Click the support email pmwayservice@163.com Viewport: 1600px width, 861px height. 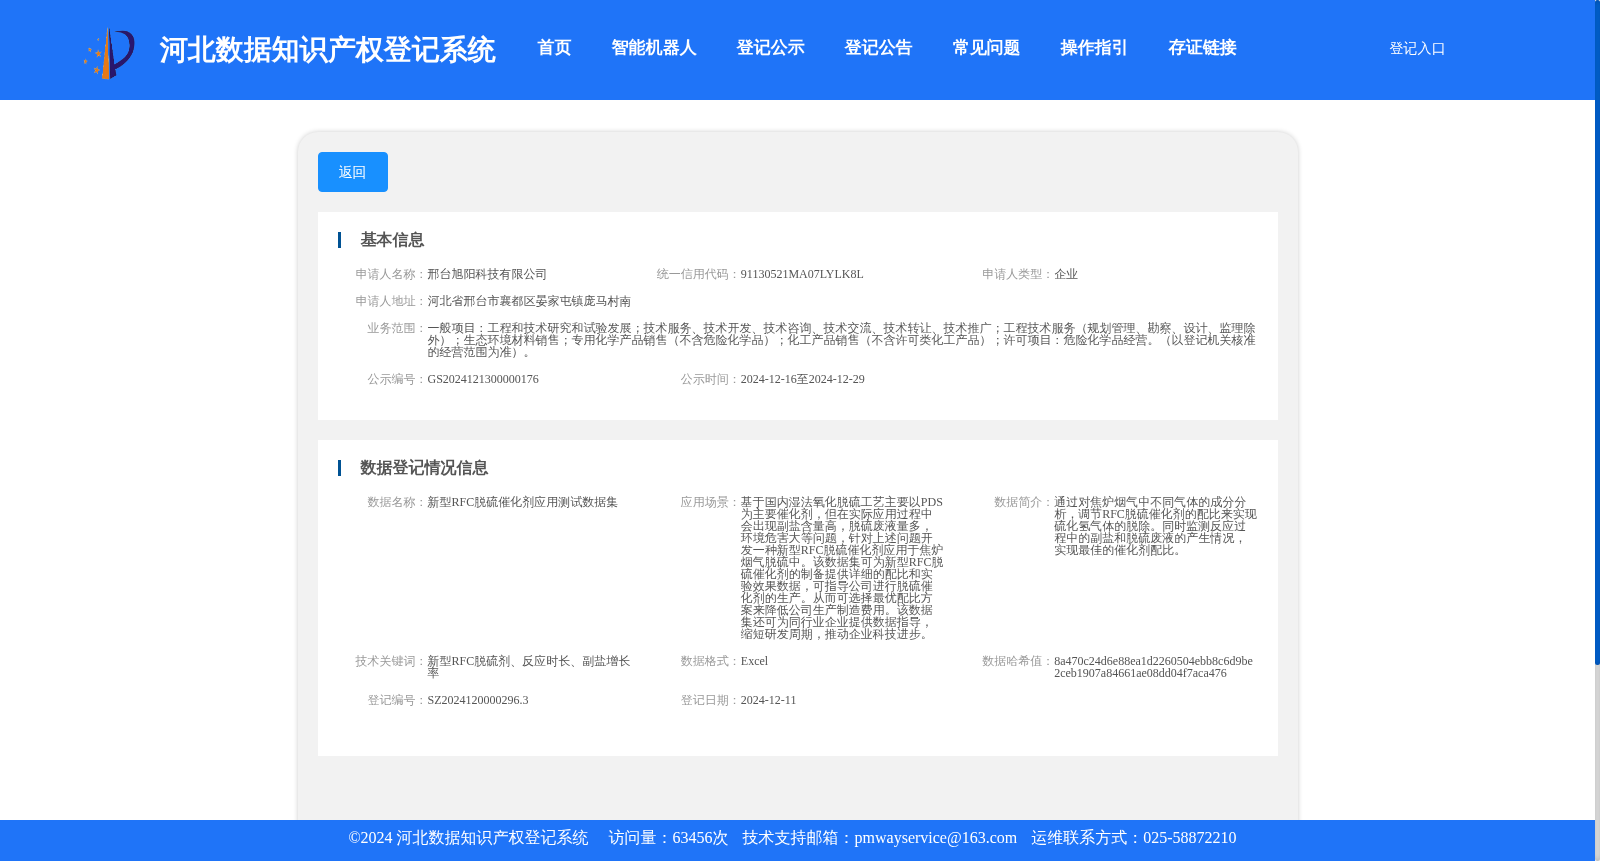point(936,838)
